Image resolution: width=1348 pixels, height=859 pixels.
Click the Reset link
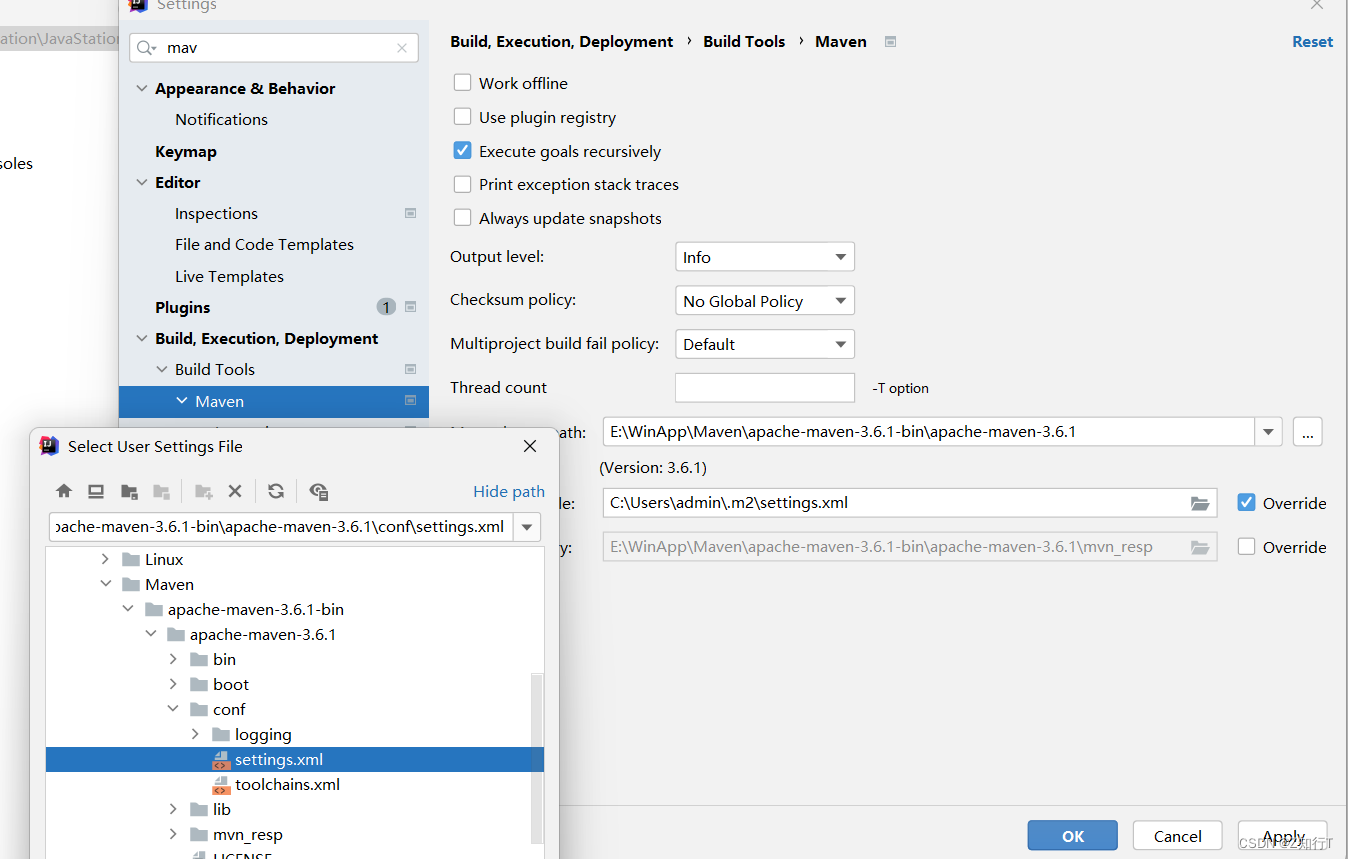[1312, 41]
